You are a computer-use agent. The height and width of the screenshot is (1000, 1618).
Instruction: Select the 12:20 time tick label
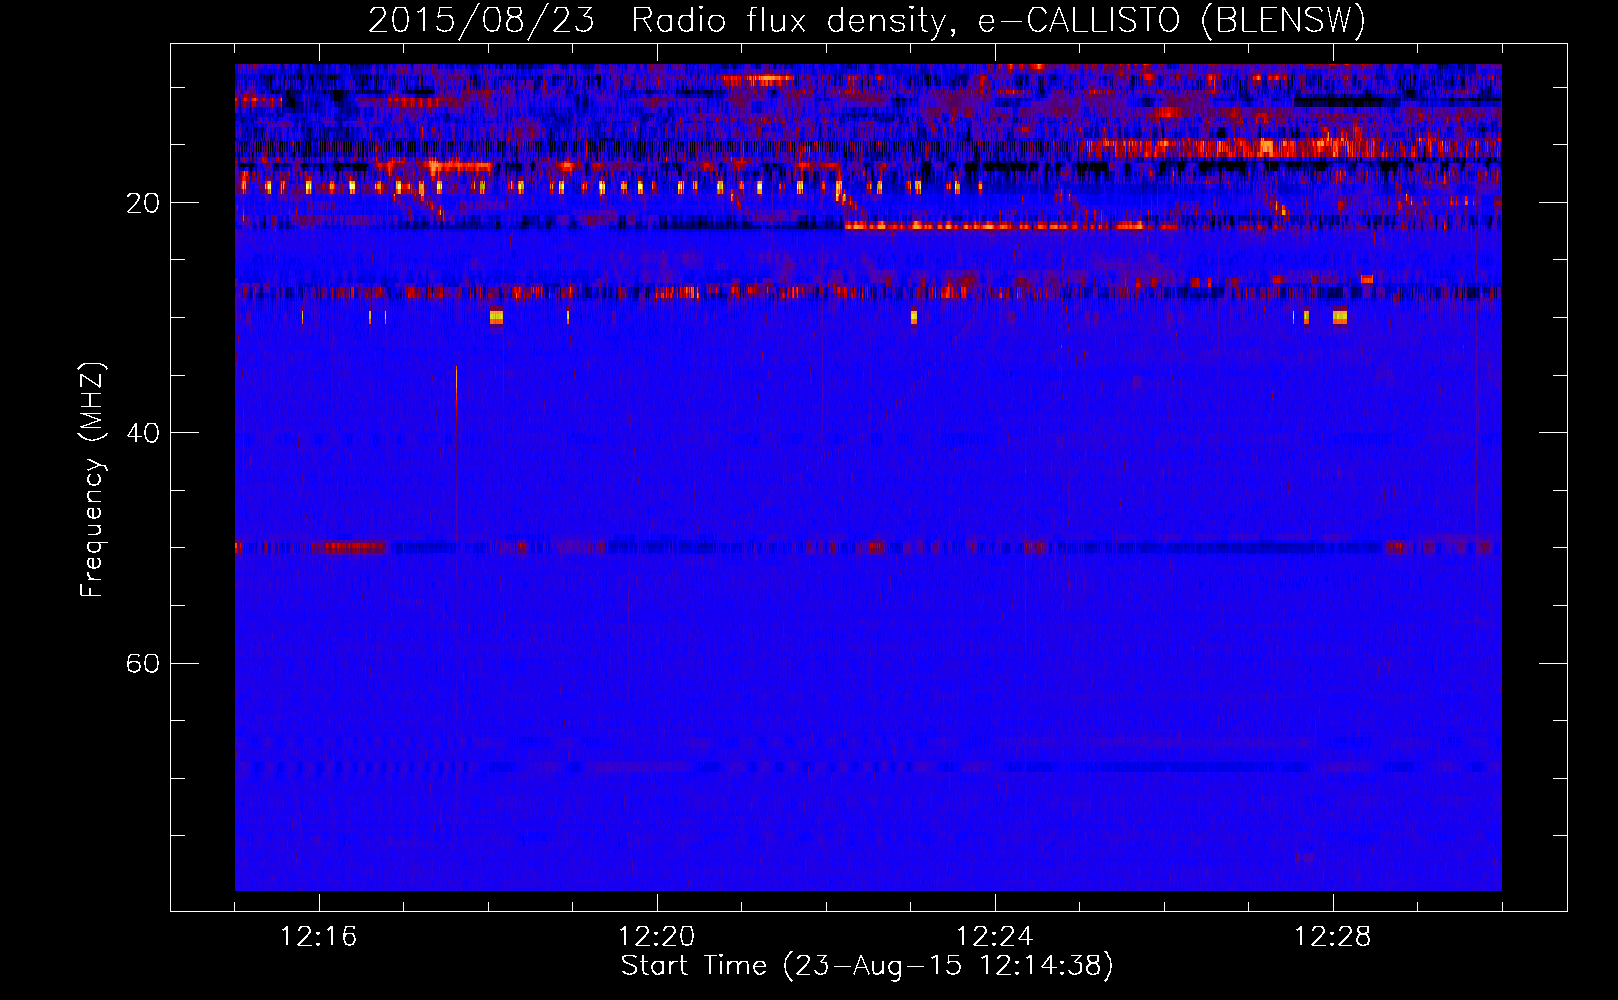657,937
